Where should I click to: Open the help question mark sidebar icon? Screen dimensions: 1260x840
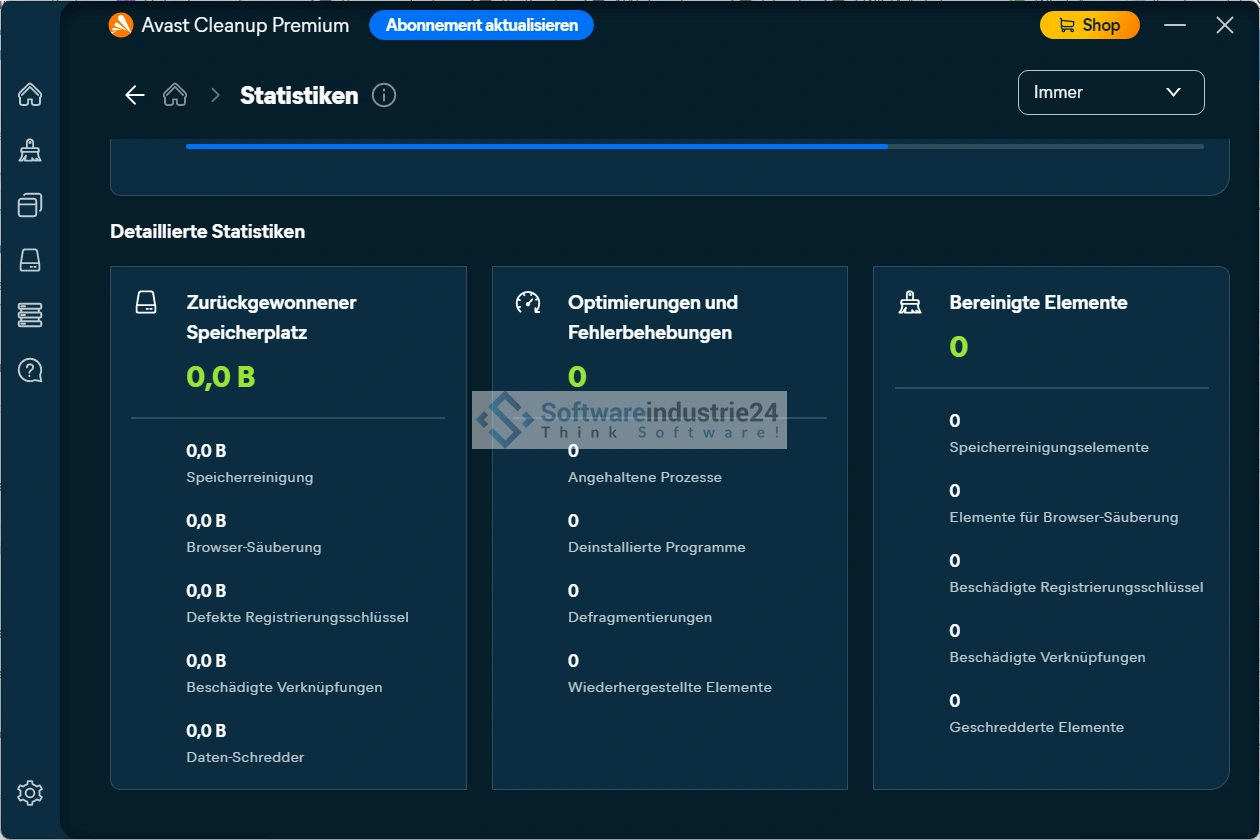click(x=30, y=371)
